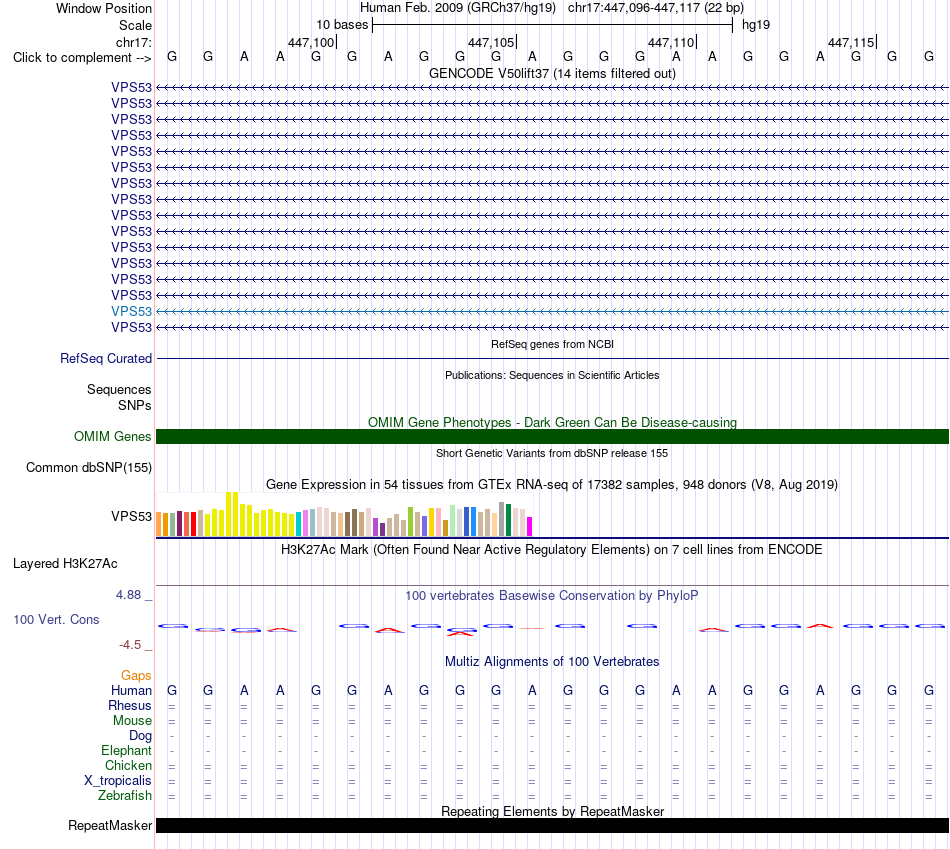Click the "OMIM Genes" label
Screen dimensions: 950x849
112,436
